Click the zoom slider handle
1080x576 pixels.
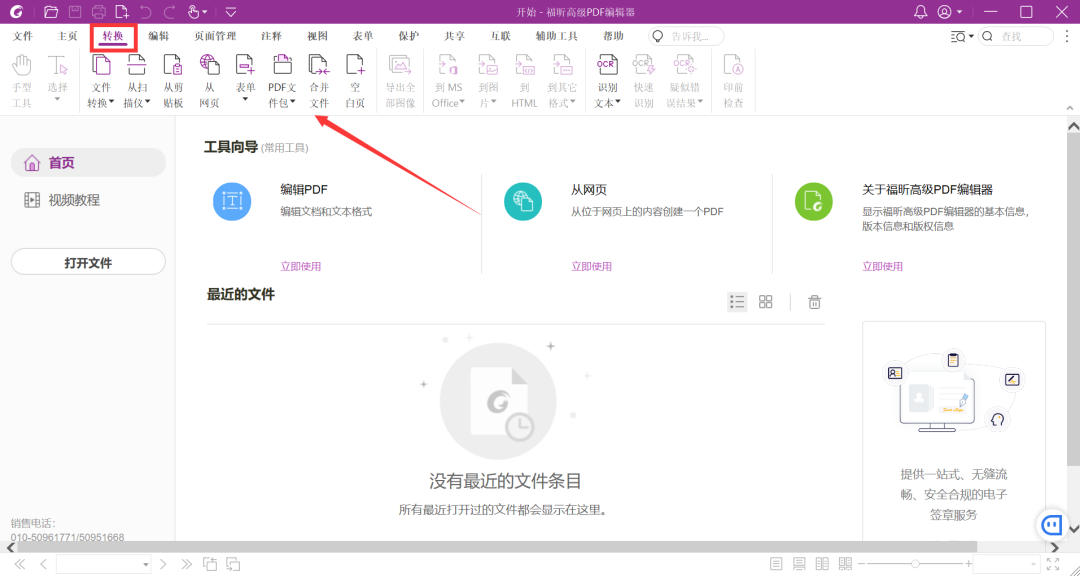pos(915,564)
